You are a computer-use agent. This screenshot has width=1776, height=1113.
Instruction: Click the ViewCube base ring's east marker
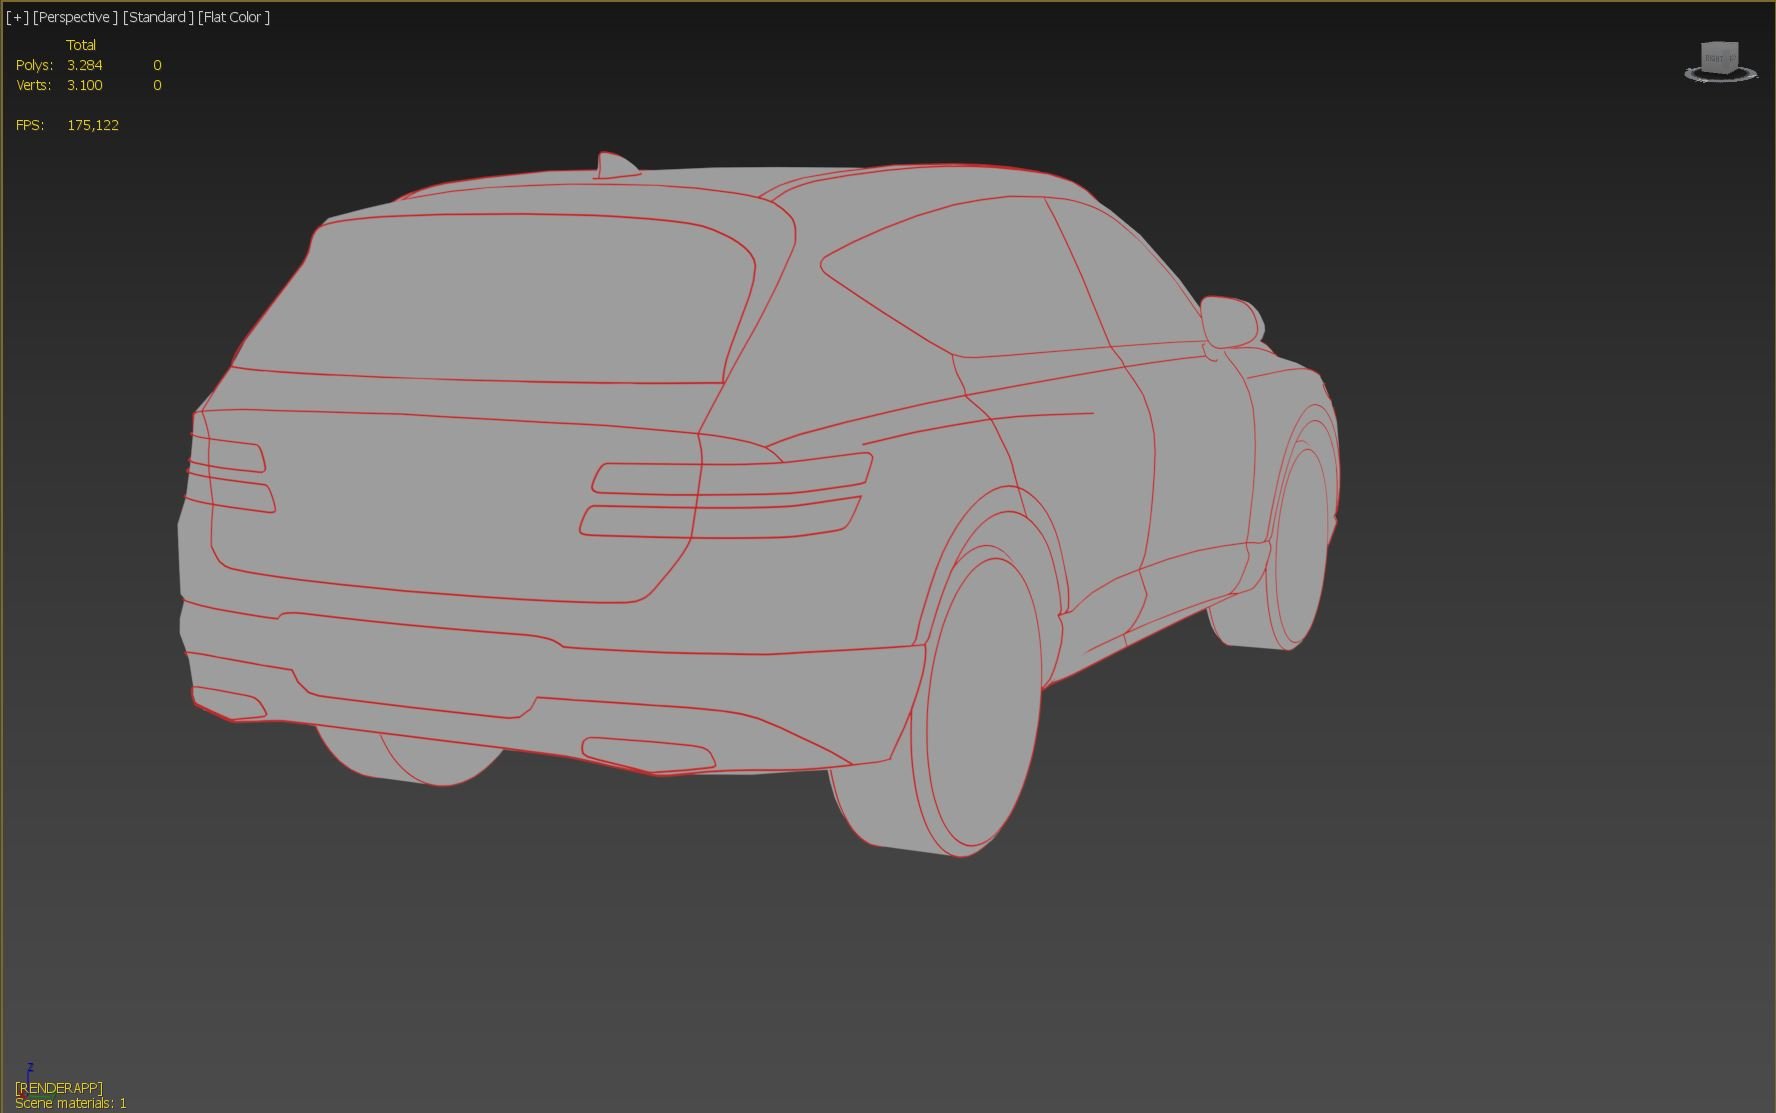(x=1756, y=78)
